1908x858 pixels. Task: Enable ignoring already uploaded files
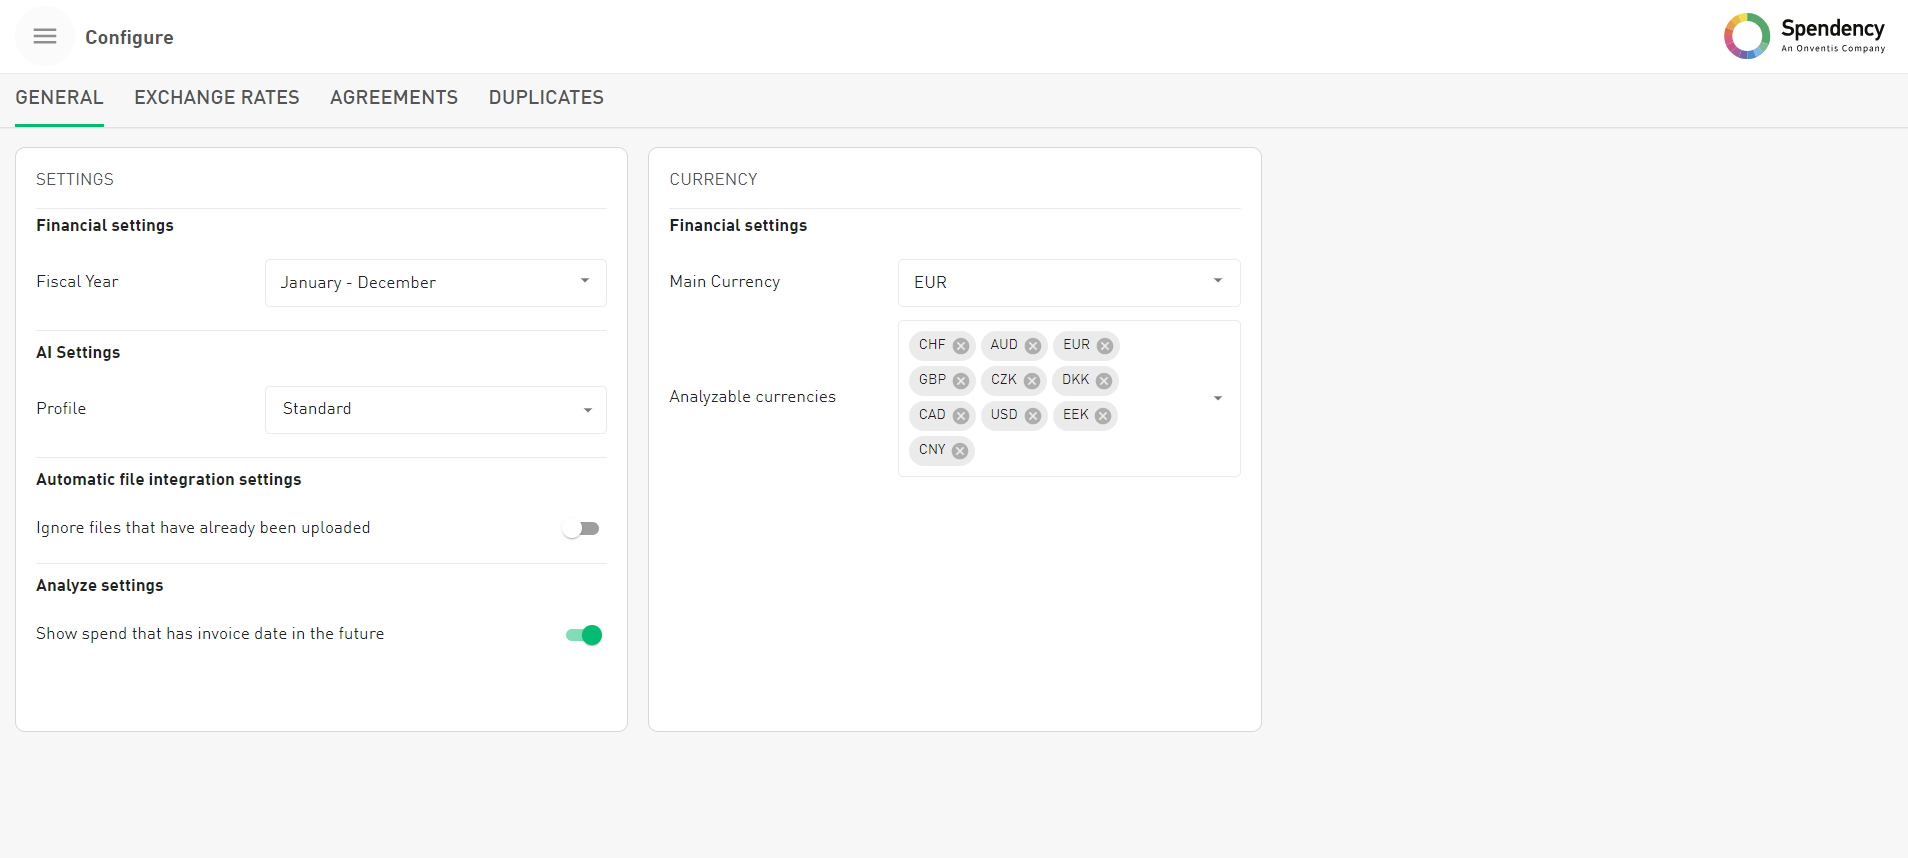(581, 529)
